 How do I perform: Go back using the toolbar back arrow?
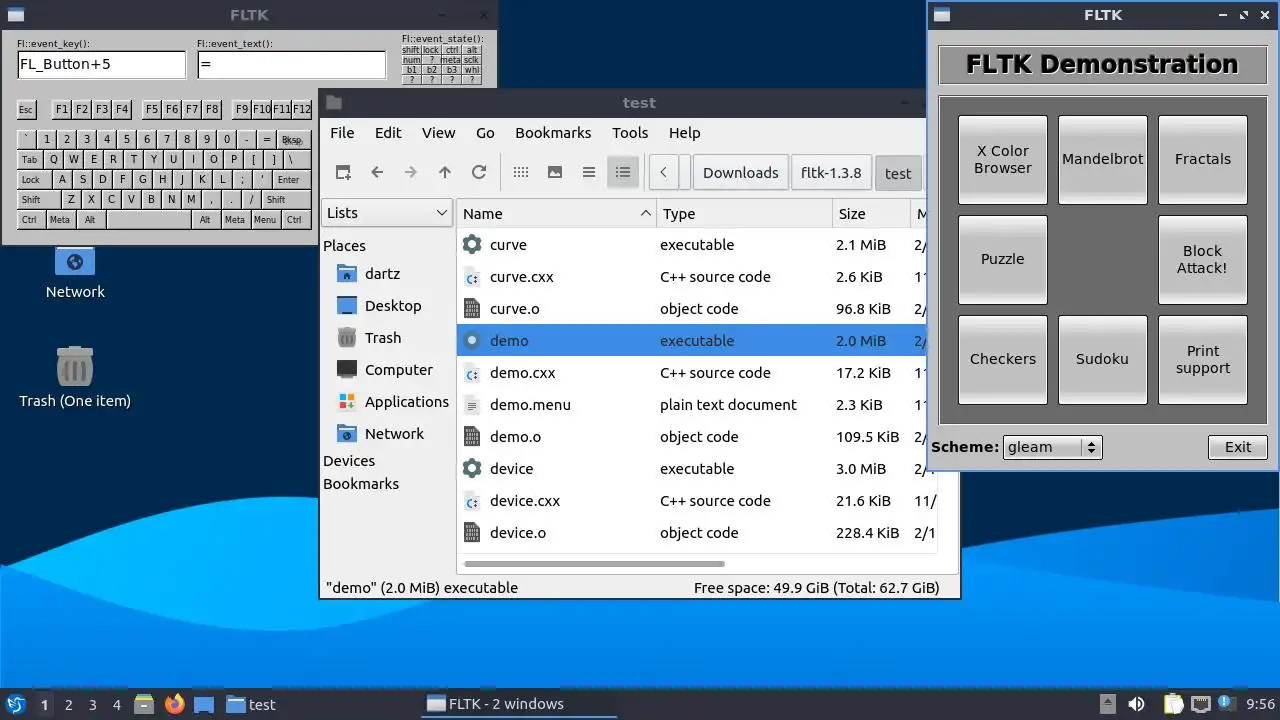[377, 172]
